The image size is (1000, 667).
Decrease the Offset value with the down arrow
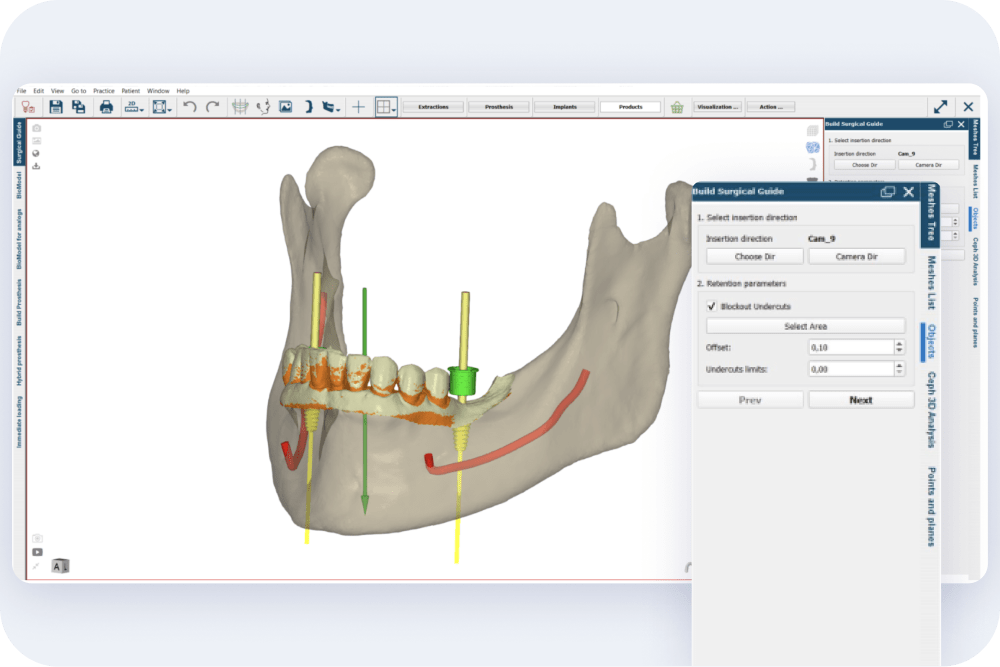click(x=899, y=351)
